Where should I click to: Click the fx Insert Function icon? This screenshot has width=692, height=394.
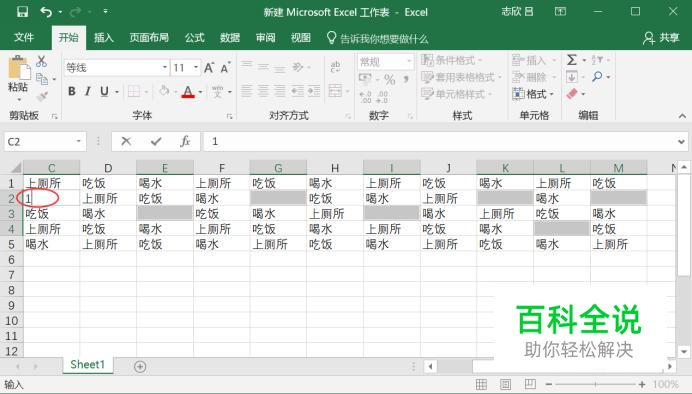click(185, 141)
